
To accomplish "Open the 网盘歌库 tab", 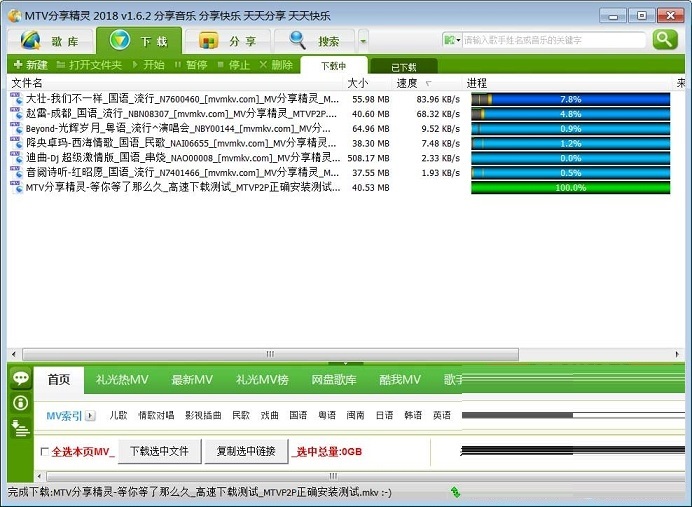I will tap(334, 379).
